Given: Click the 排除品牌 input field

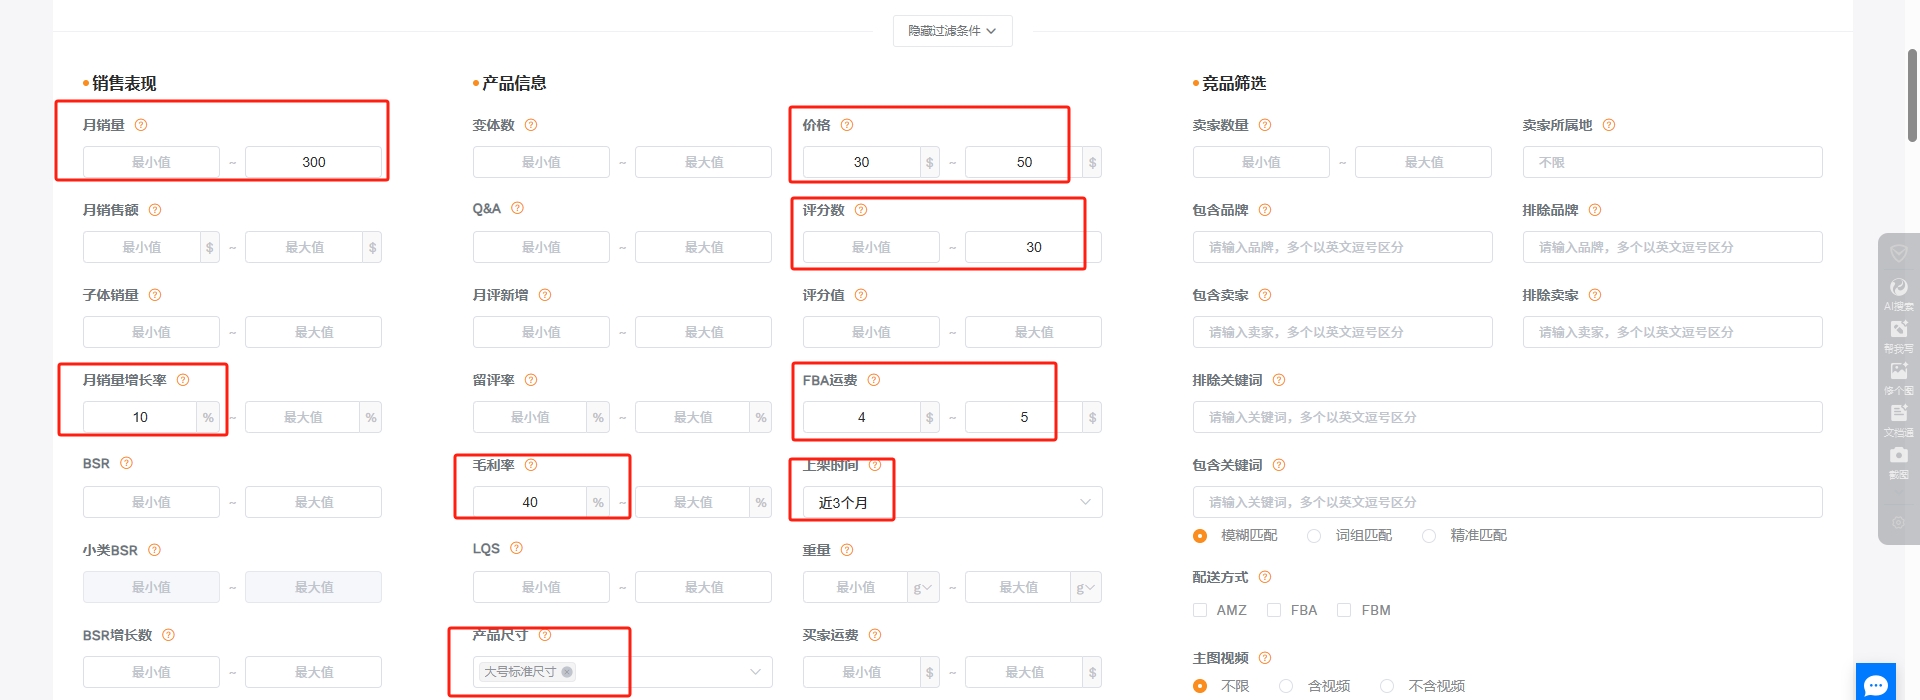Looking at the screenshot, I should [x=1672, y=247].
